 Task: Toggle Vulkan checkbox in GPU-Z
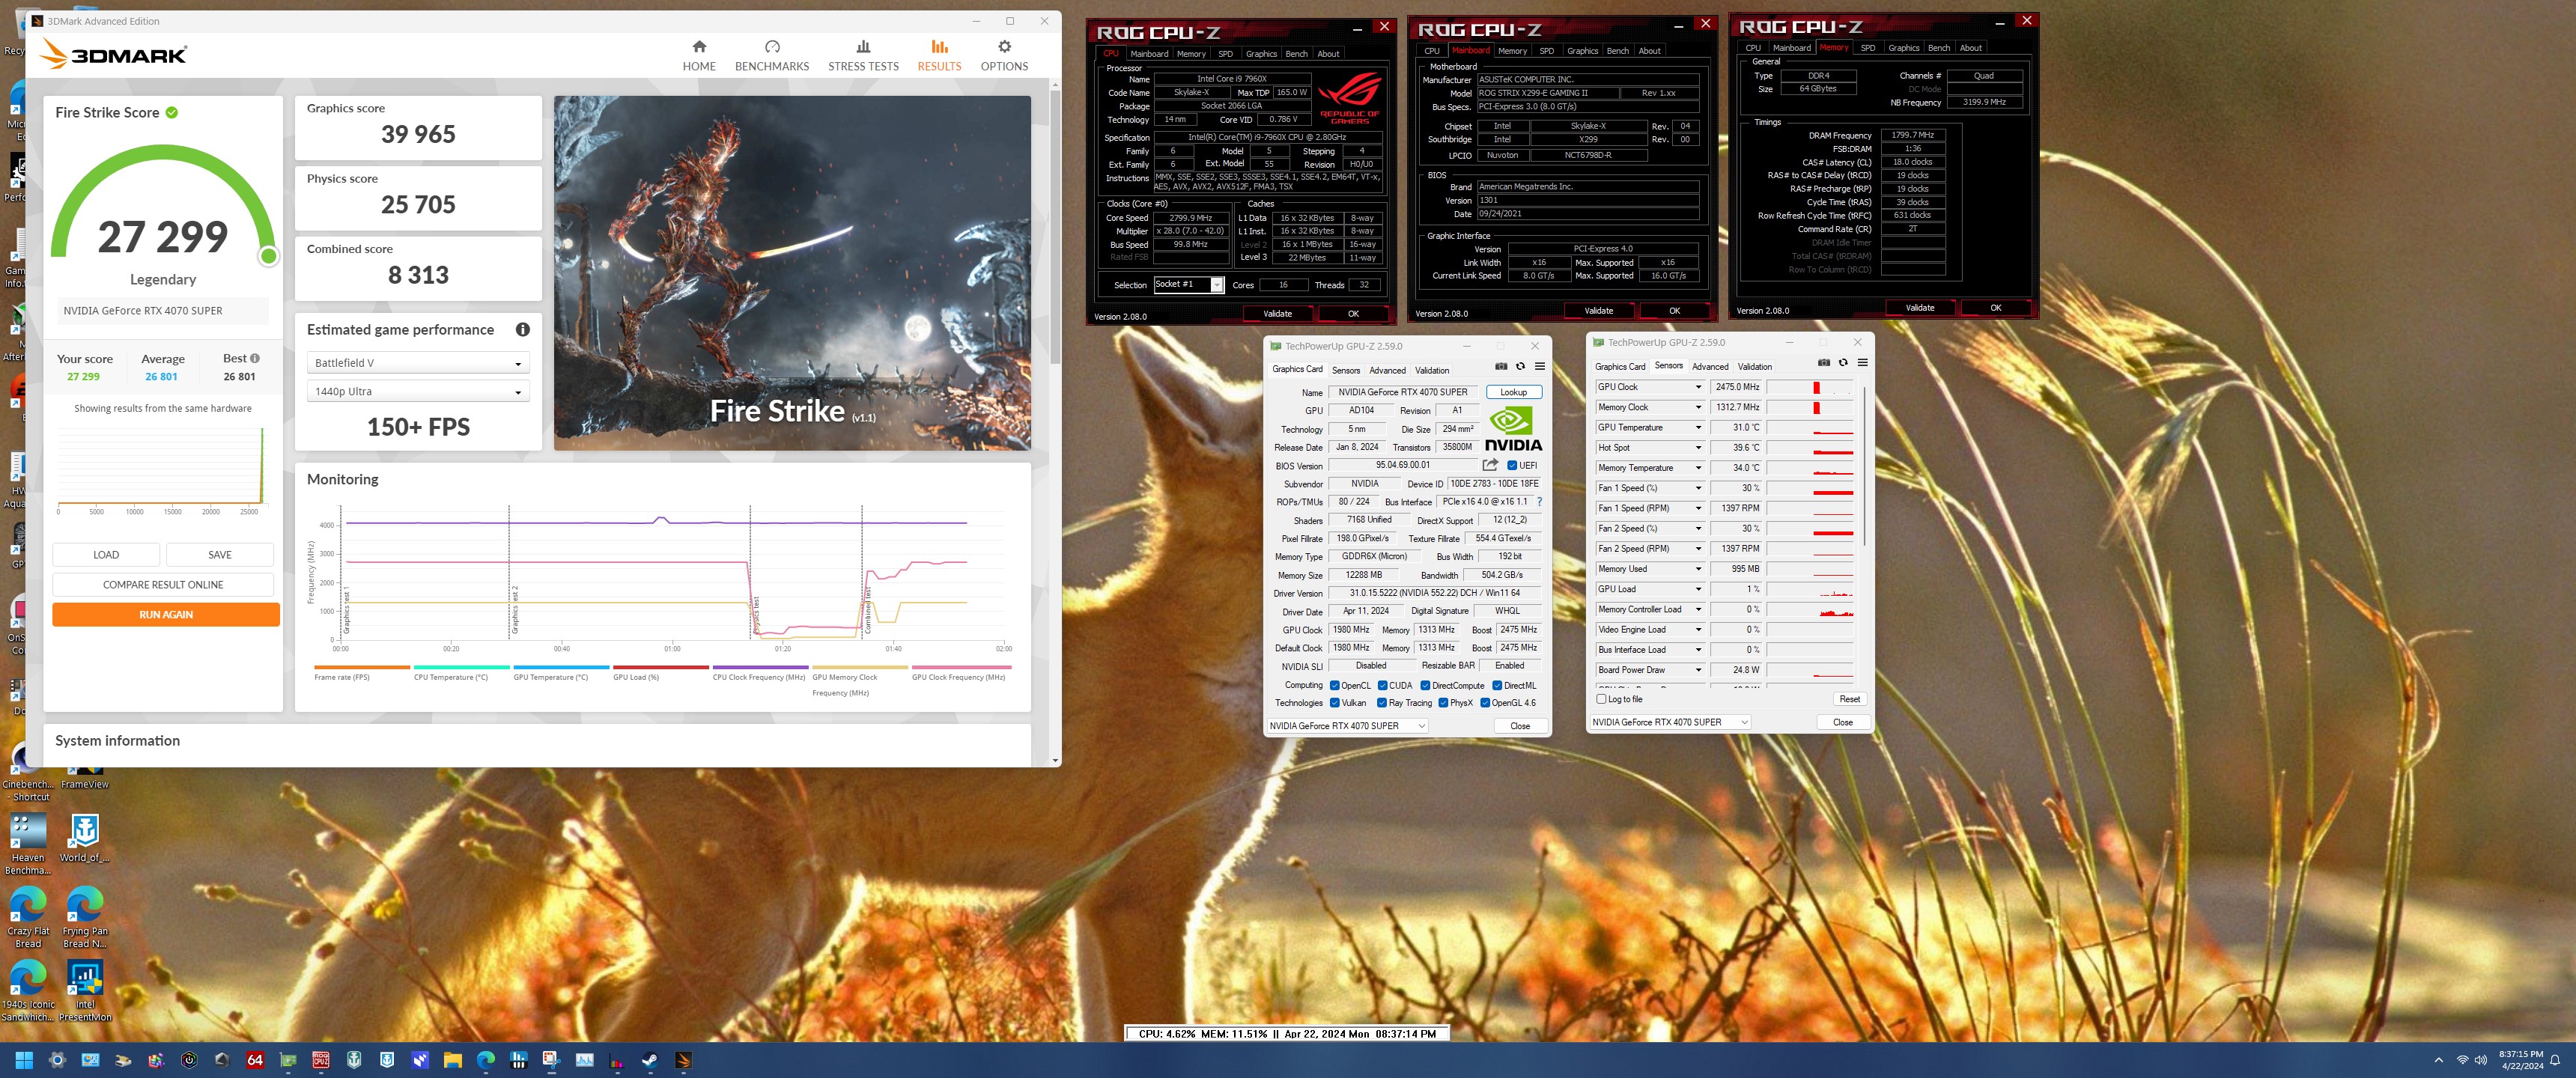[x=1334, y=702]
